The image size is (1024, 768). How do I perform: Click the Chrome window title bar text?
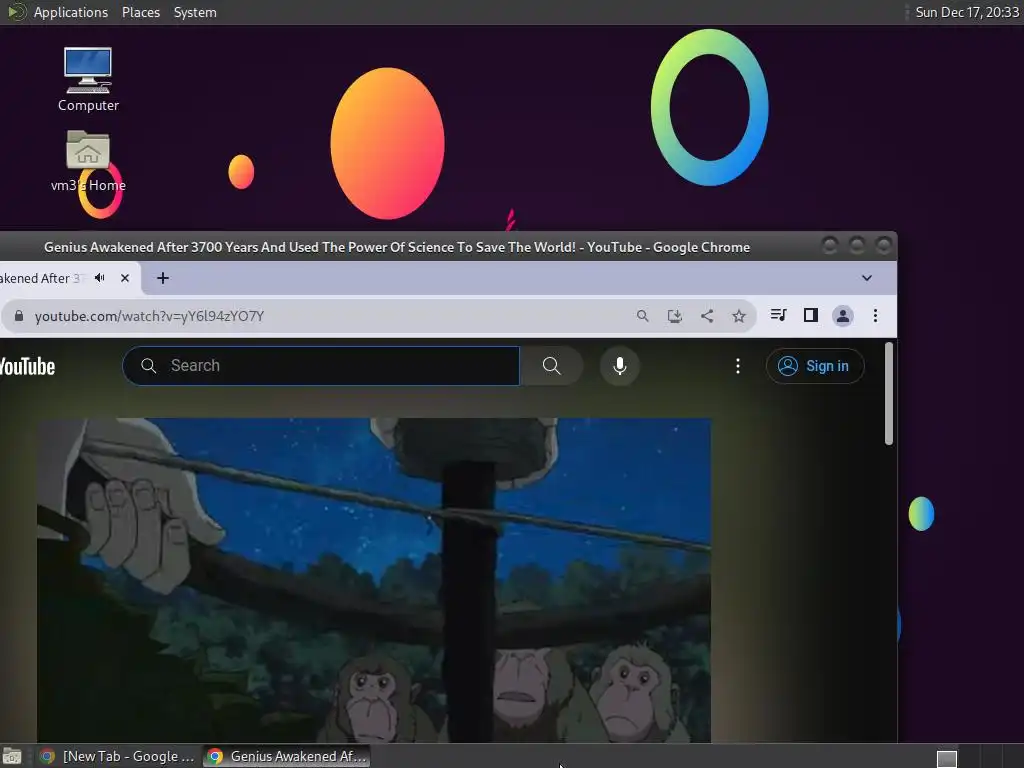(397, 248)
